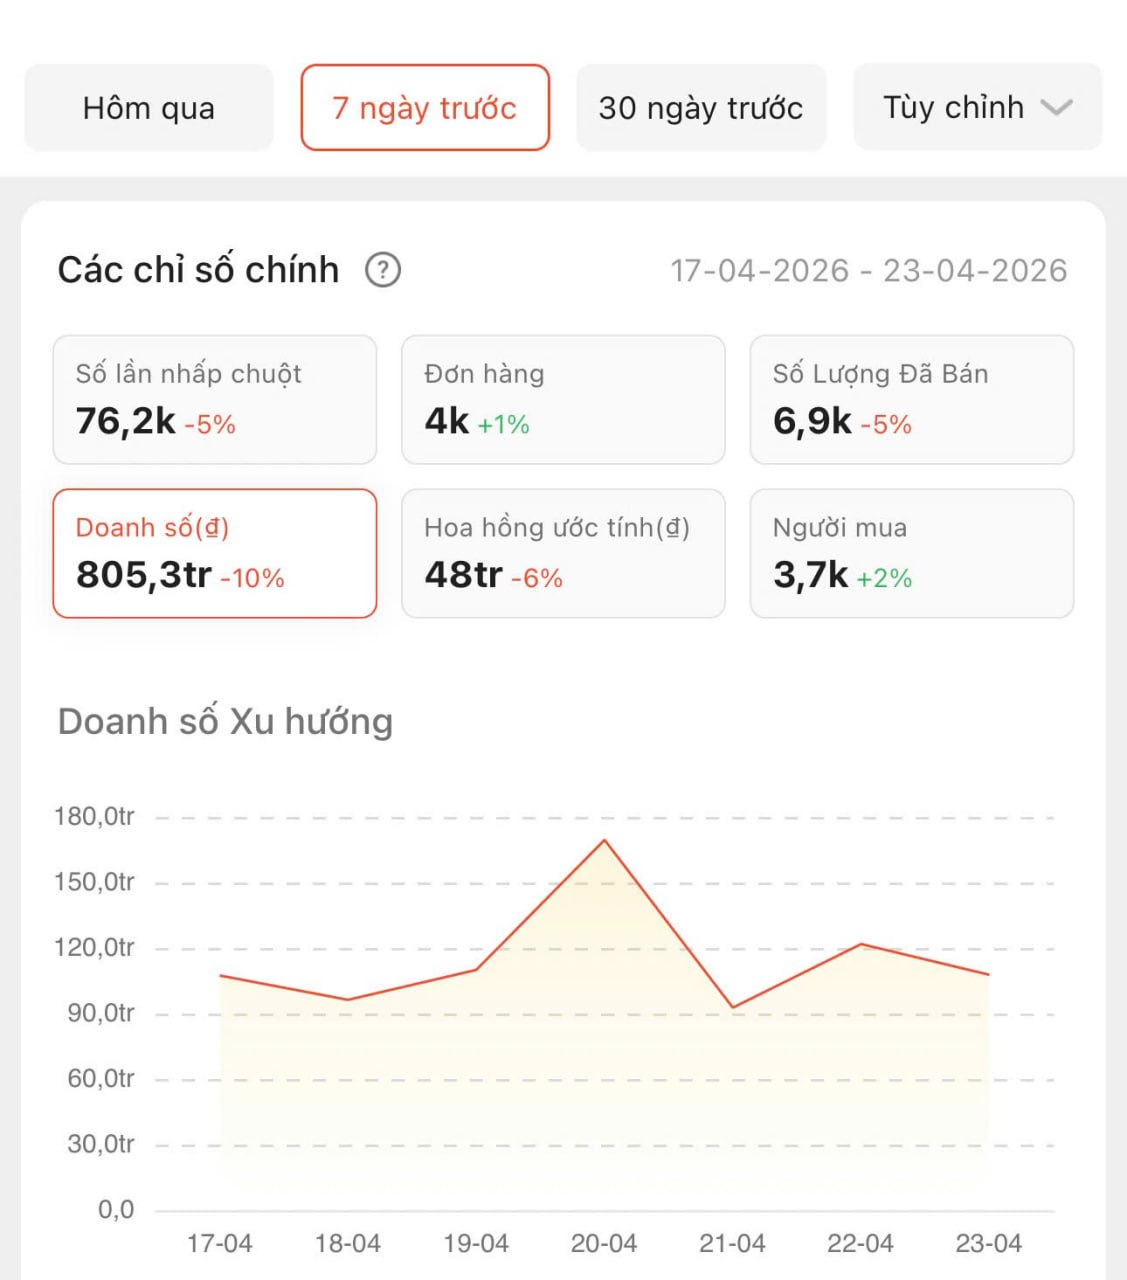Screen dimensions: 1127x1280
Task: Switch to the 7 ngày trước filter
Action: [x=425, y=108]
